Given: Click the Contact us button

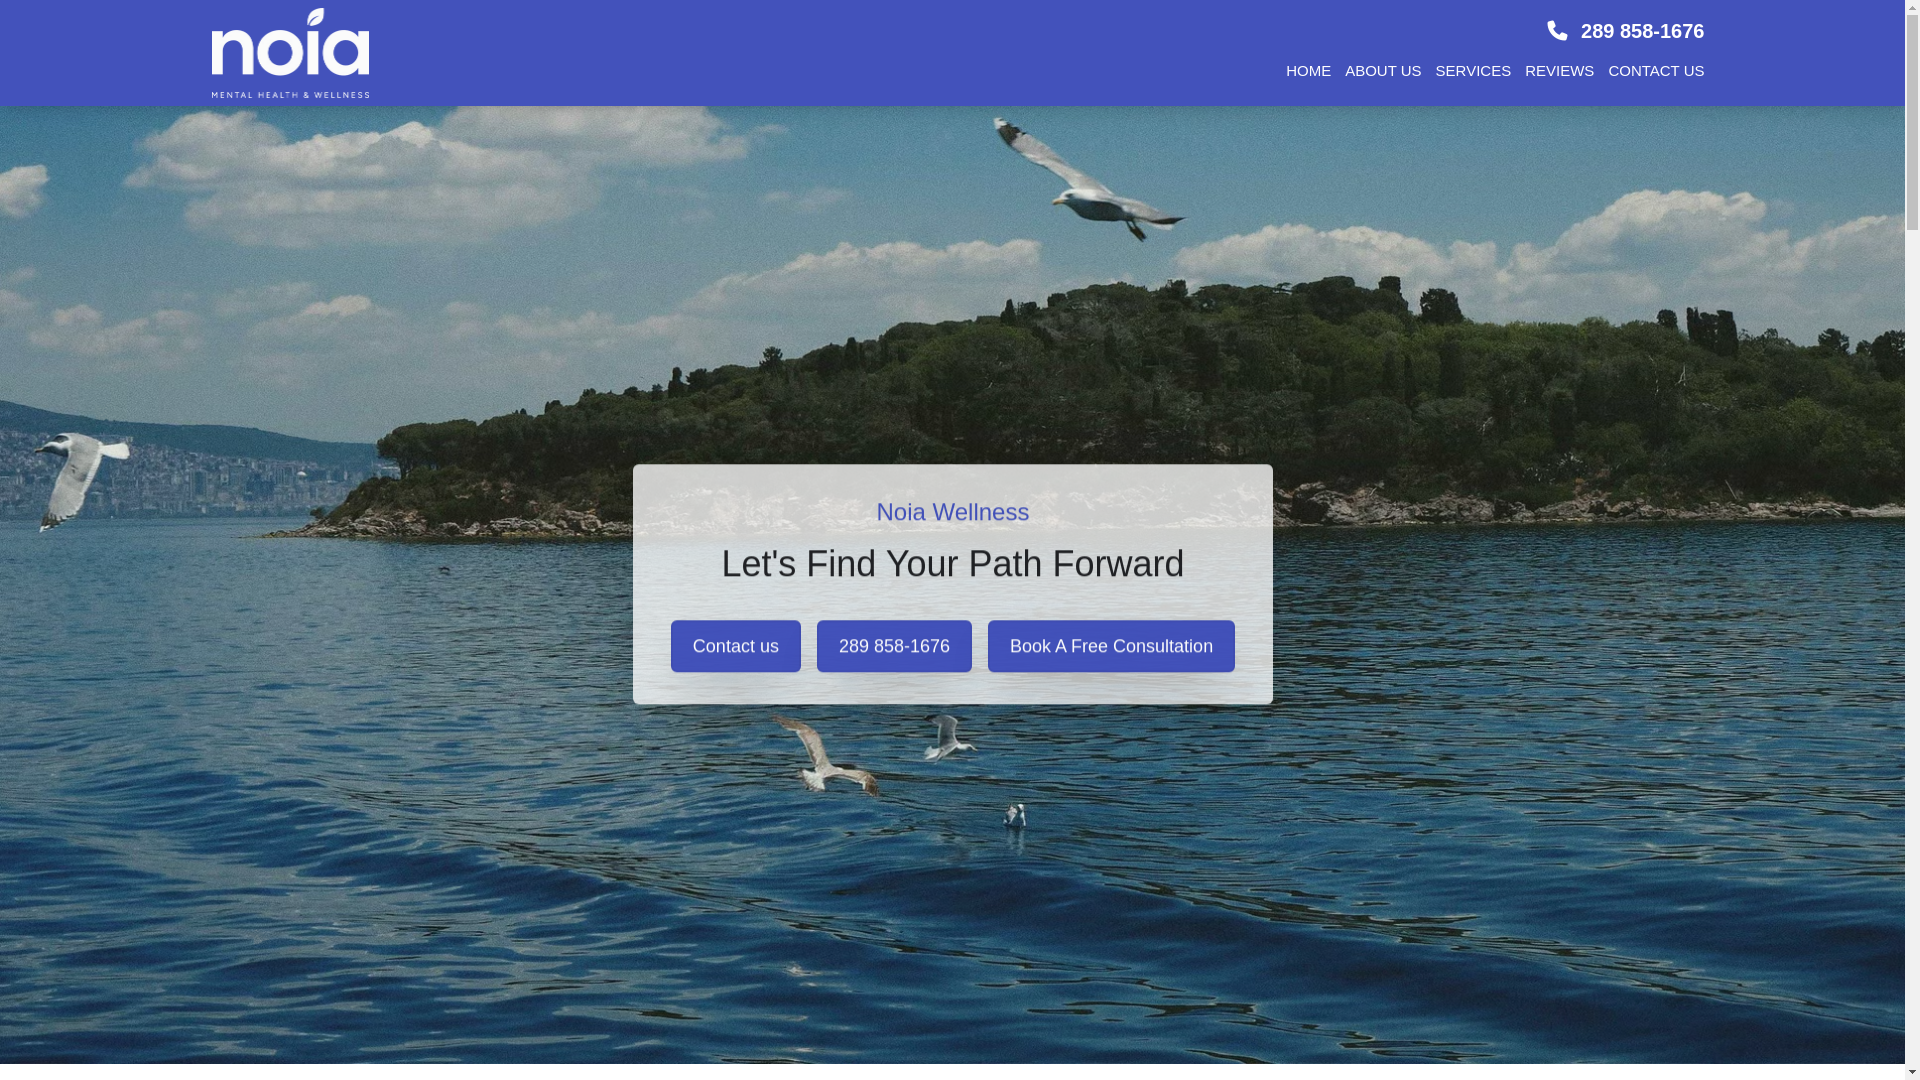Looking at the screenshot, I should [x=736, y=646].
